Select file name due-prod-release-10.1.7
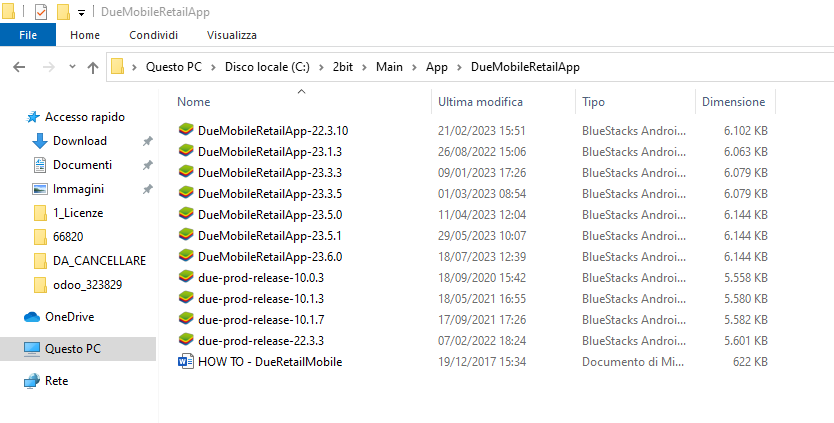This screenshot has width=834, height=423. click(261, 320)
